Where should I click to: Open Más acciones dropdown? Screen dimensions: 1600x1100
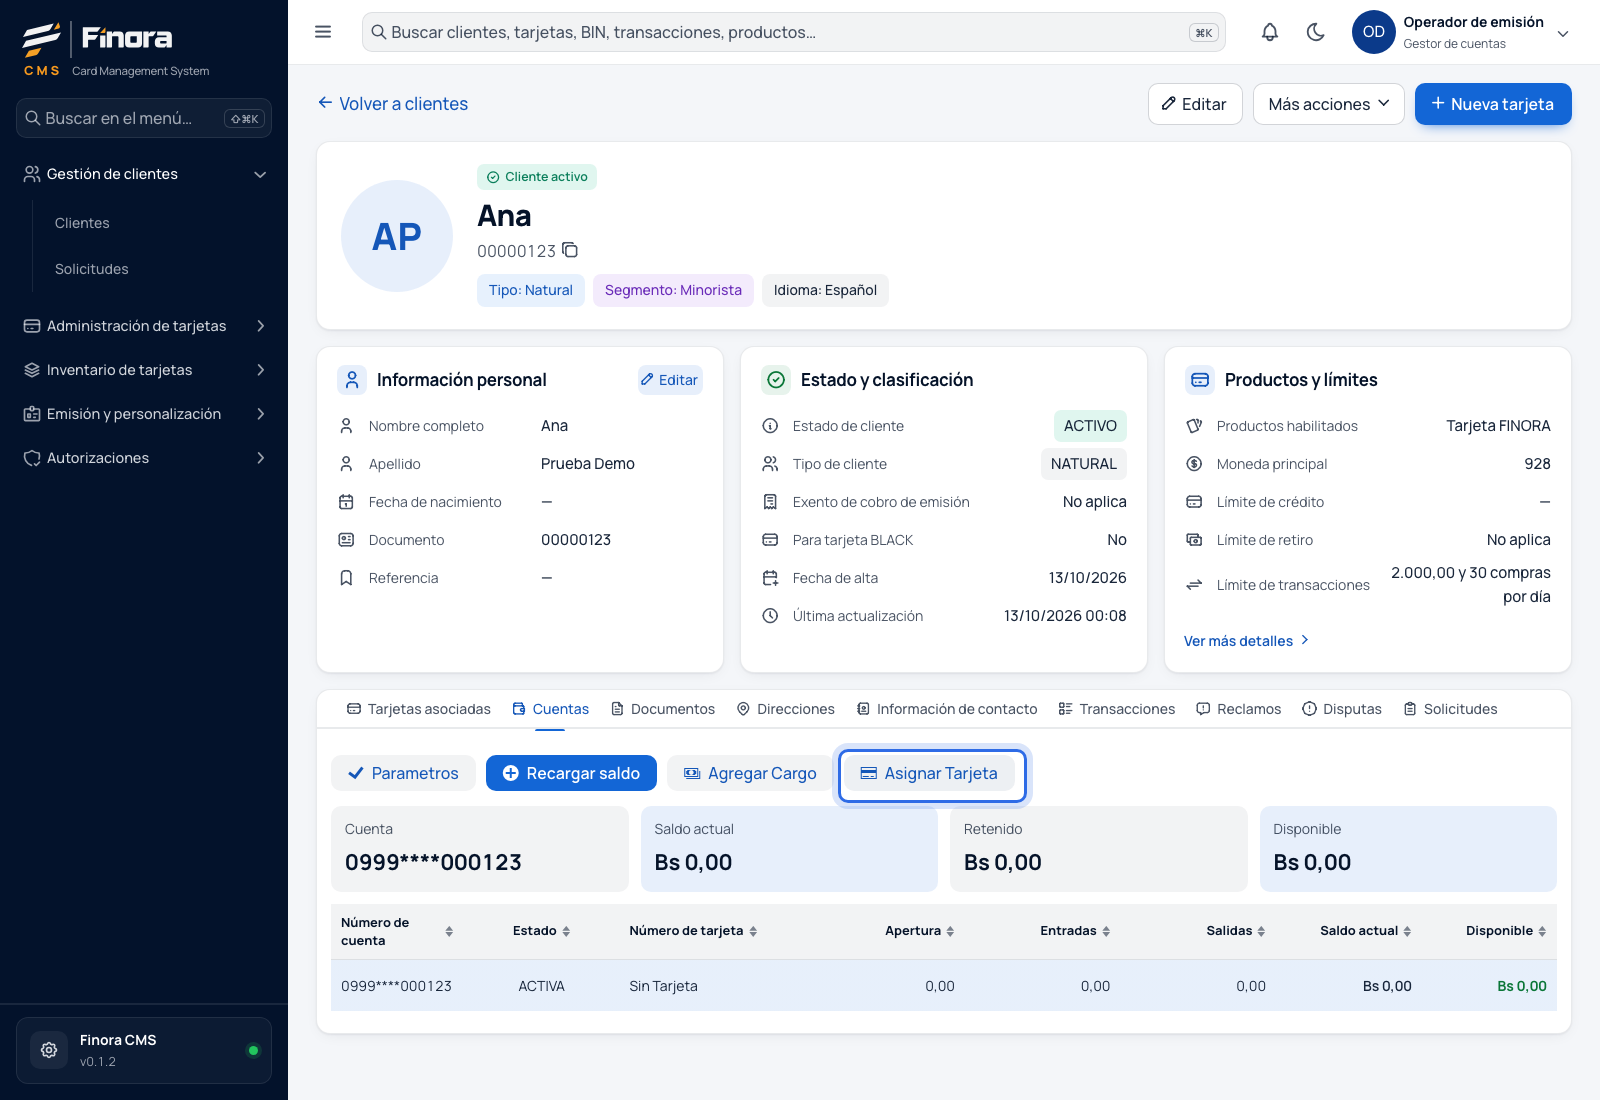tap(1329, 104)
